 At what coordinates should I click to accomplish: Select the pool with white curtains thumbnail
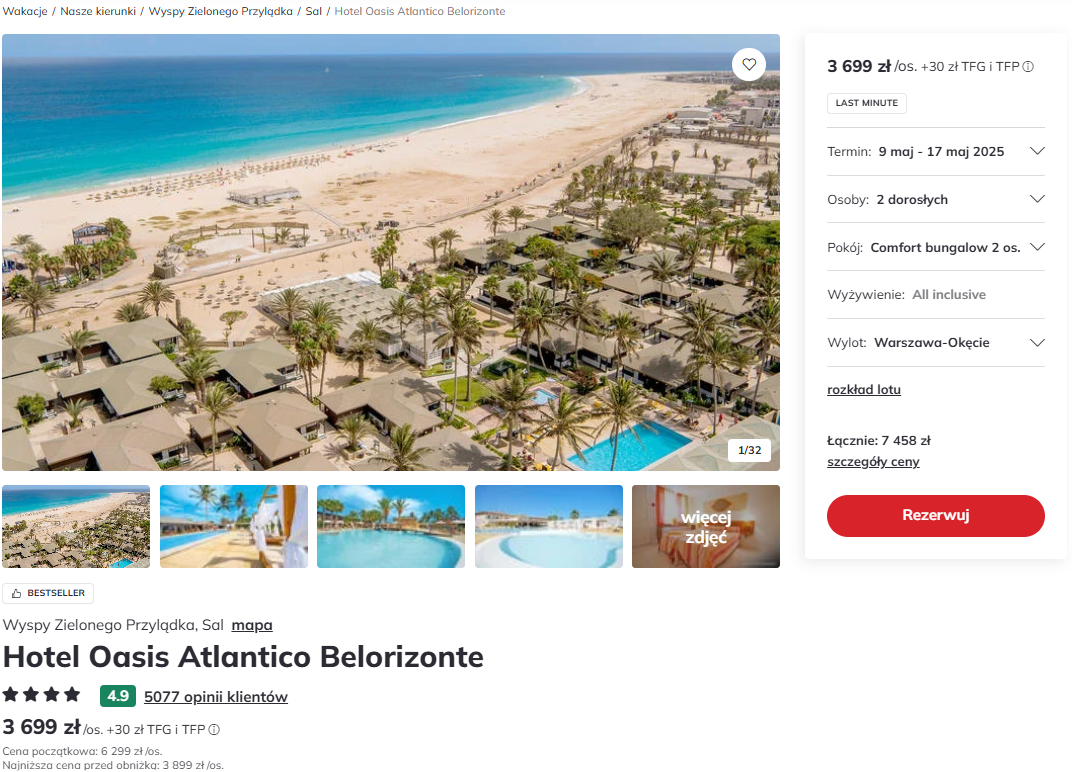[234, 527]
